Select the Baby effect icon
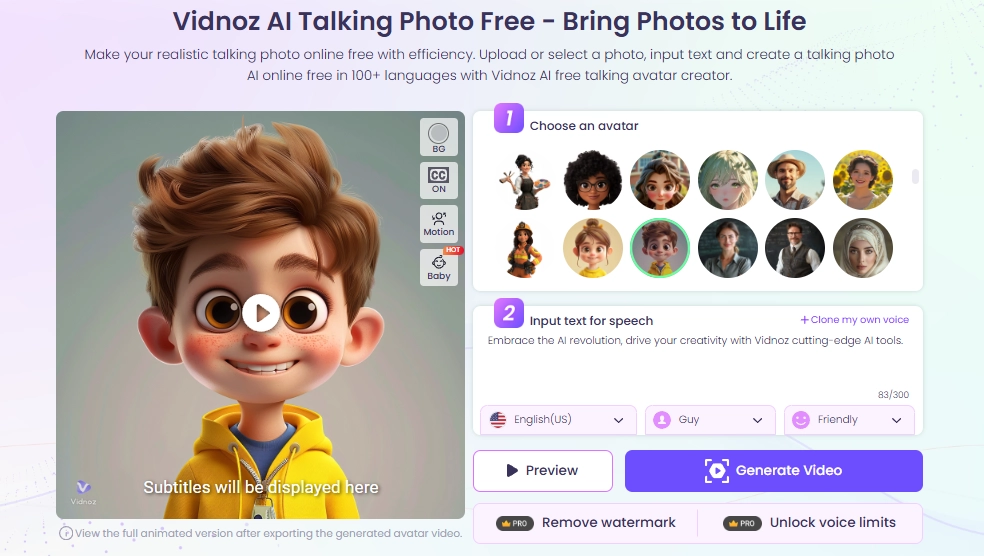The width and height of the screenshot is (984, 556). click(439, 267)
